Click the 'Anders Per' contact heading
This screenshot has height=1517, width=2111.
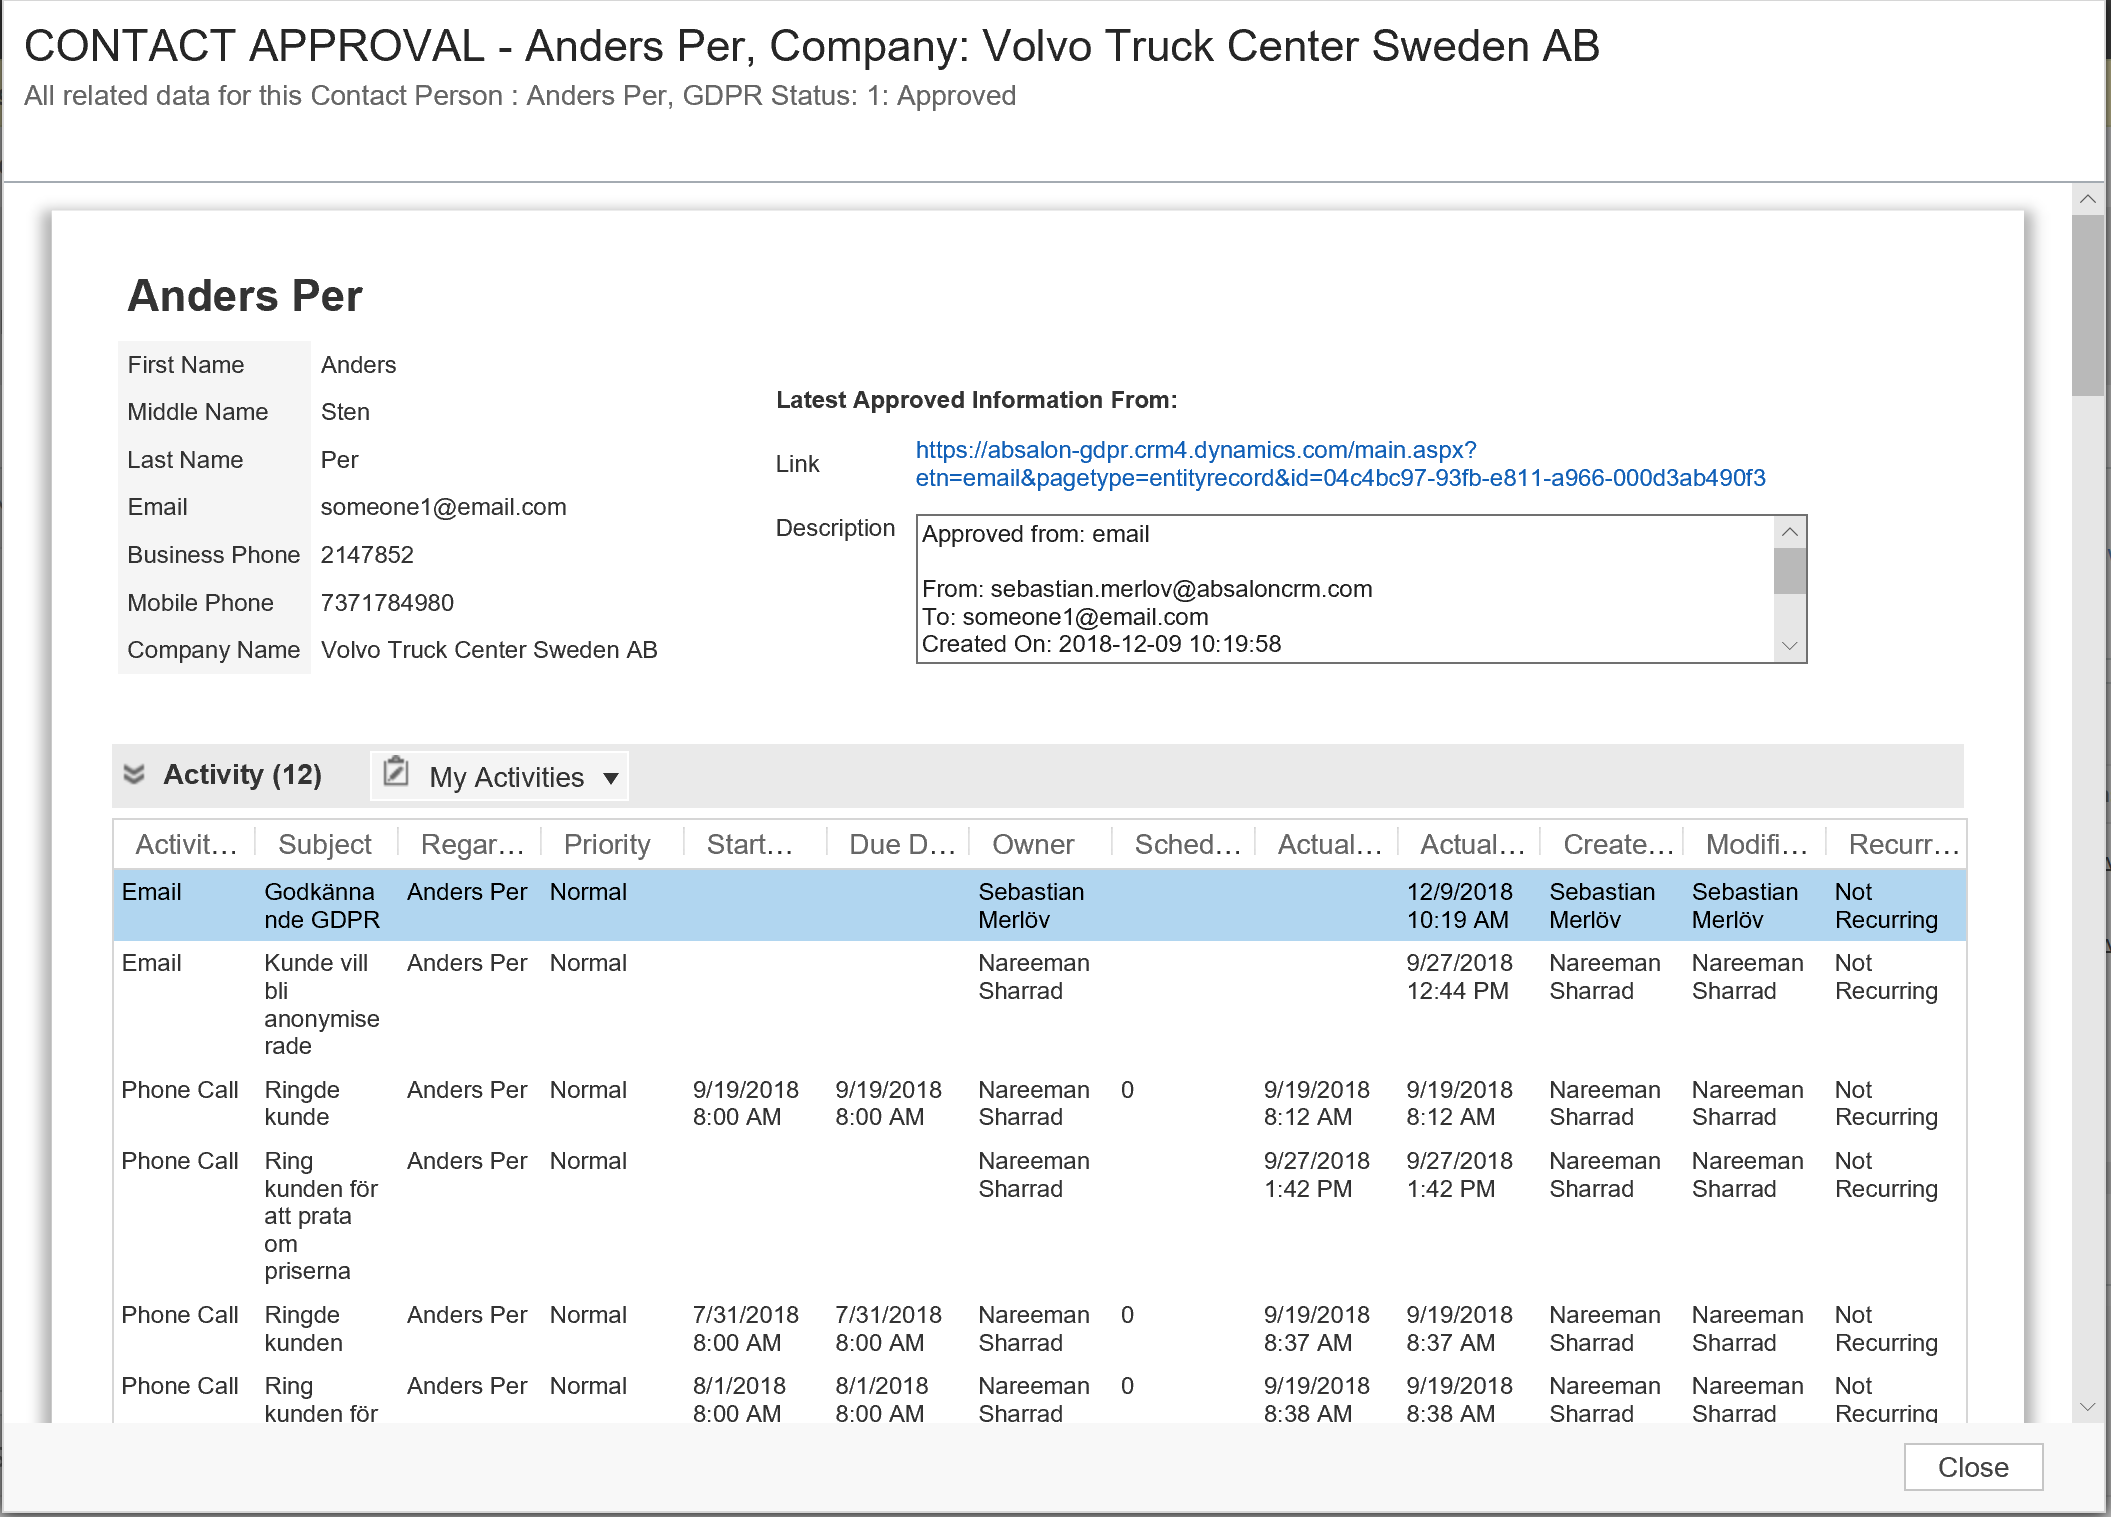pos(245,296)
